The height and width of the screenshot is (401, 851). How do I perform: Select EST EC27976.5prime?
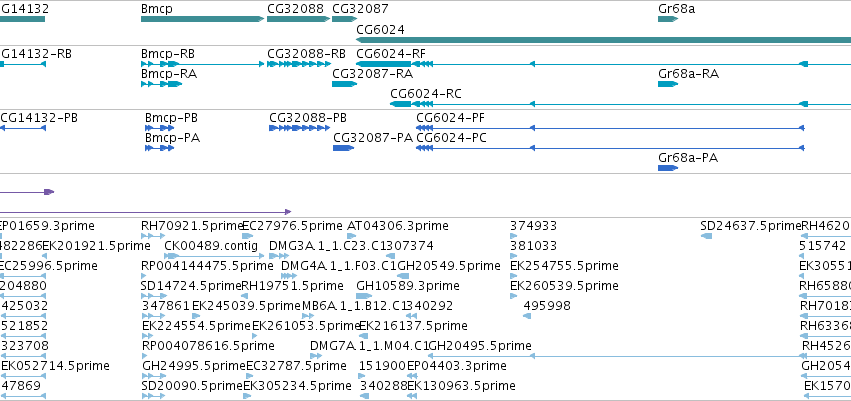pyautogui.click(x=292, y=226)
